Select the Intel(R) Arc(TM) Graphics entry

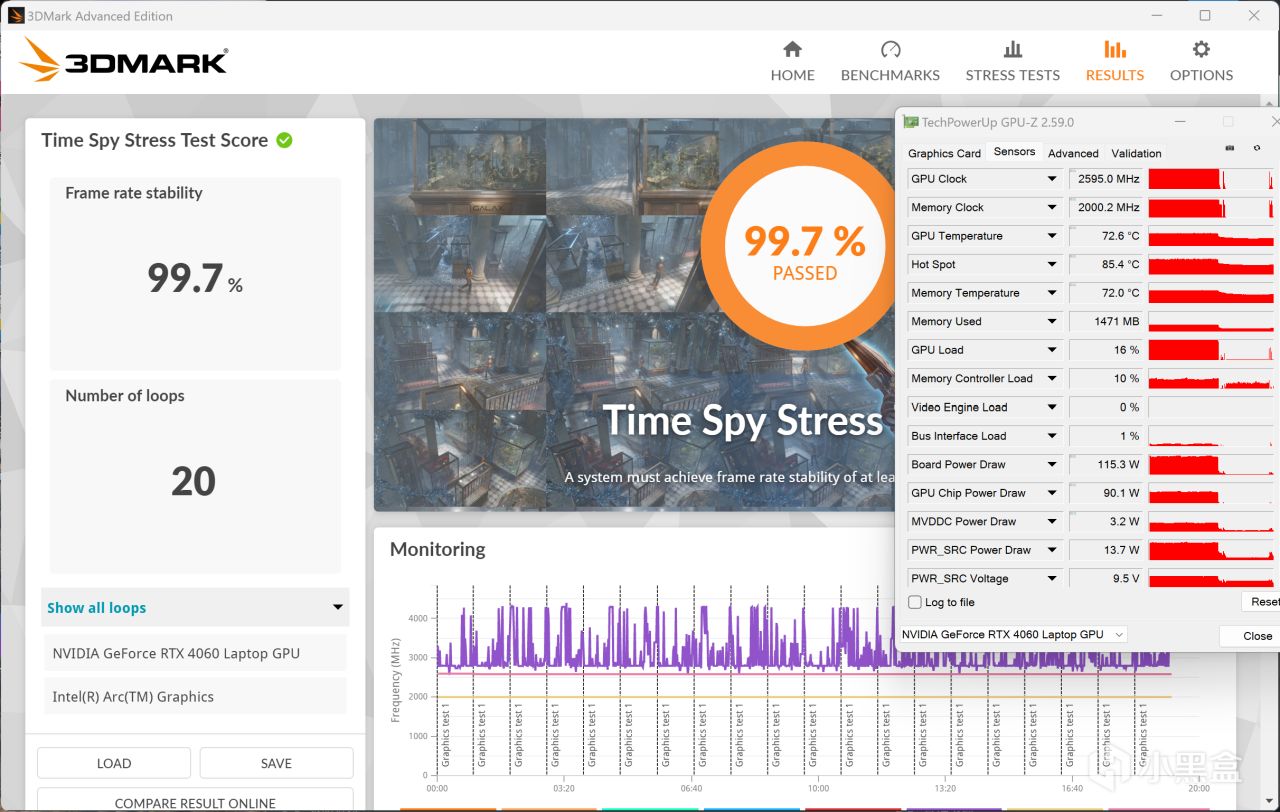195,696
